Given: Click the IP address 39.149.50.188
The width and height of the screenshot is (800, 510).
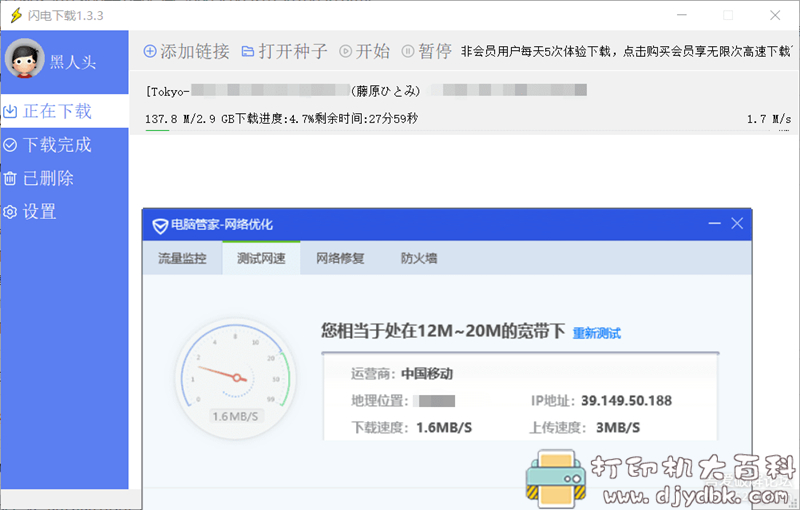Looking at the screenshot, I should [x=627, y=401].
